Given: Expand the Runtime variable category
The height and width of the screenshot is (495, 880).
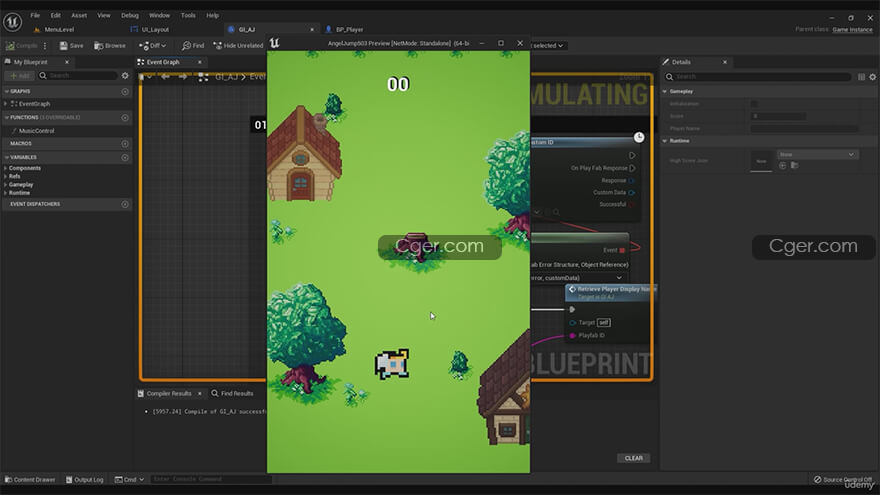Looking at the screenshot, I should point(6,192).
